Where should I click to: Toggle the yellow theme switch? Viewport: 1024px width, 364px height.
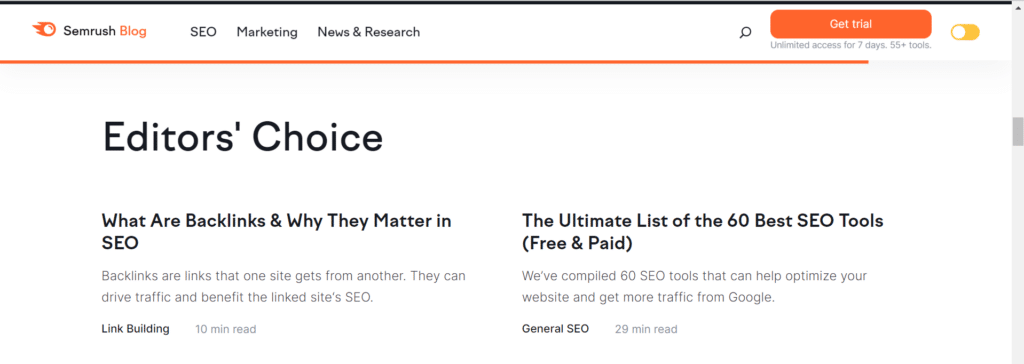[965, 32]
